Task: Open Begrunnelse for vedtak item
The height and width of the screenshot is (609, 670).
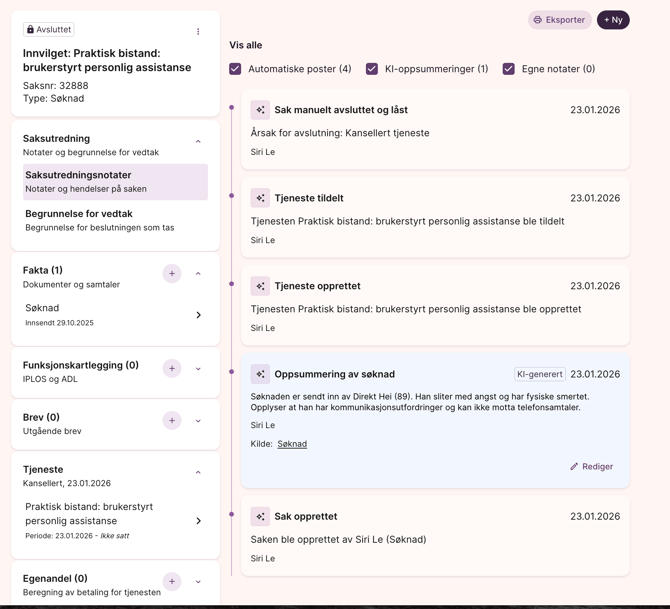Action: point(115,220)
